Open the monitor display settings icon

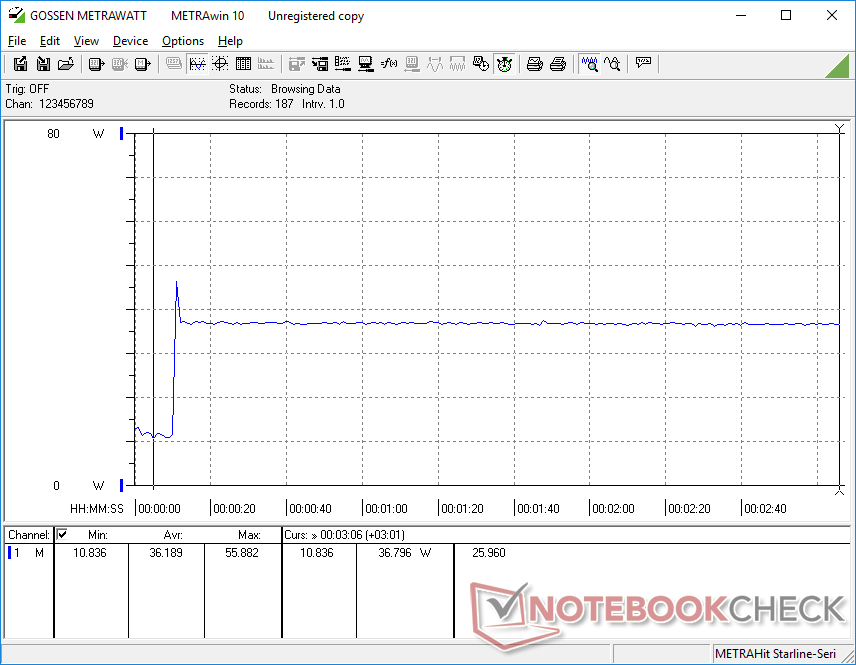pyautogui.click(x=366, y=64)
